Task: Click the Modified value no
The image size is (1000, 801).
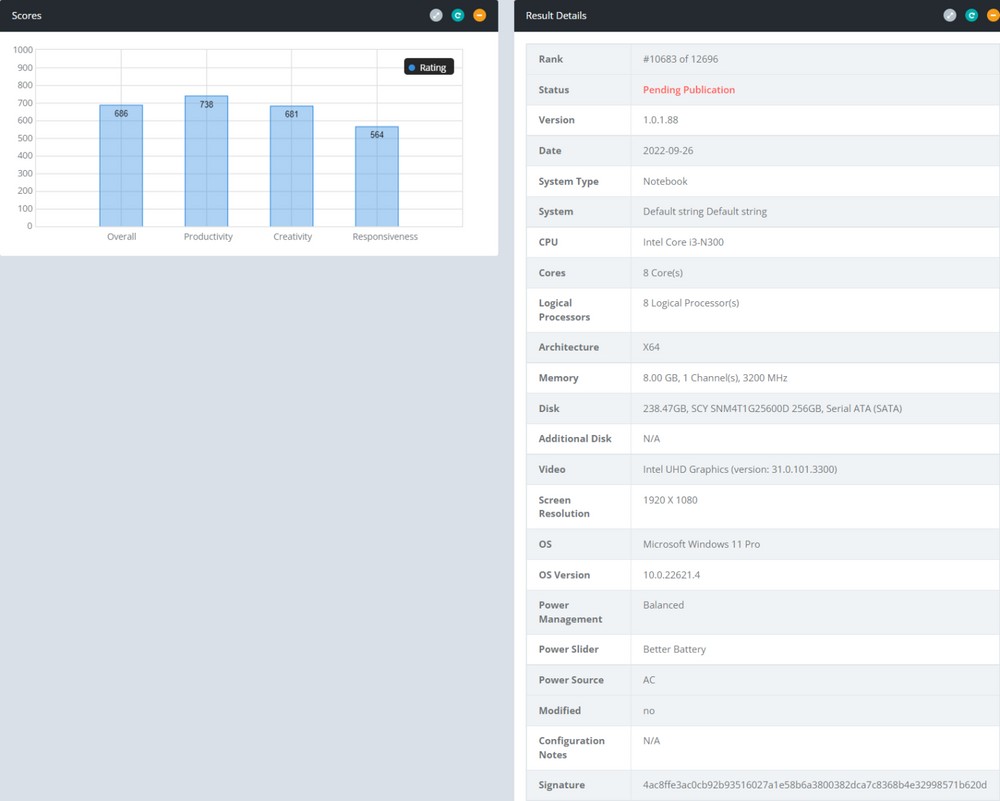Action: coord(649,711)
